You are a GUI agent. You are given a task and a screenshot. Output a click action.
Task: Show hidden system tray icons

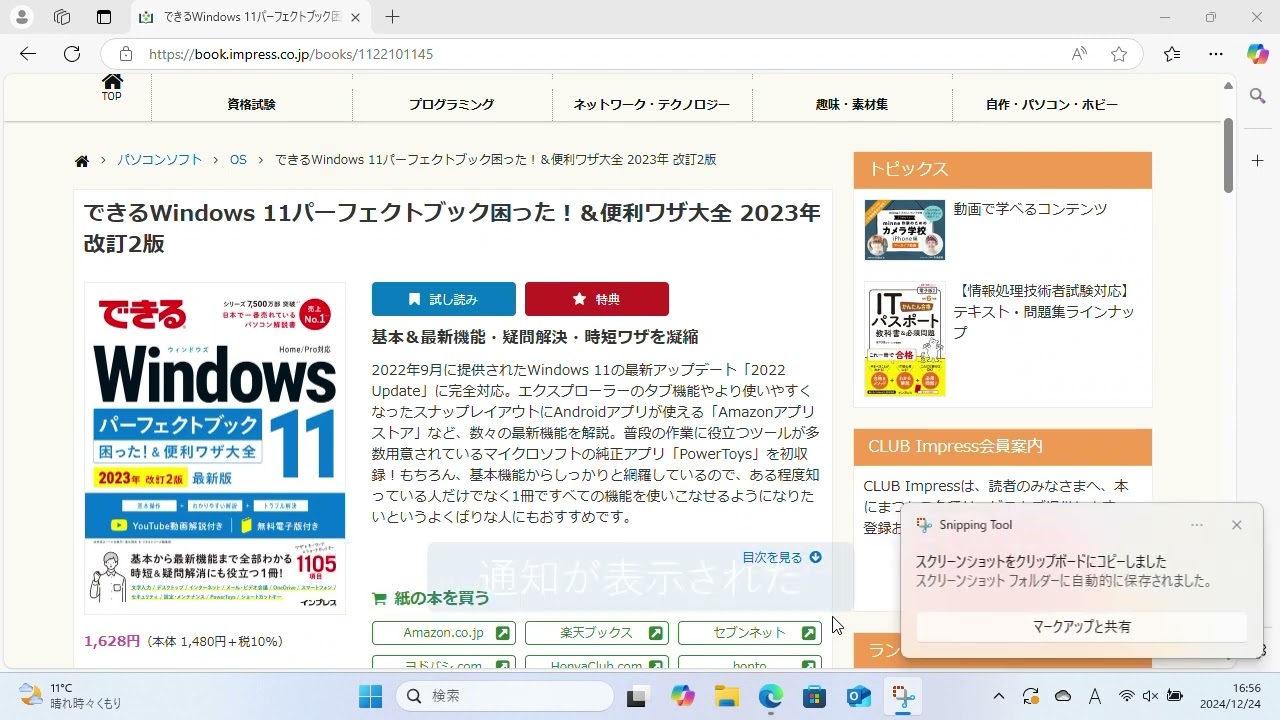[998, 696]
